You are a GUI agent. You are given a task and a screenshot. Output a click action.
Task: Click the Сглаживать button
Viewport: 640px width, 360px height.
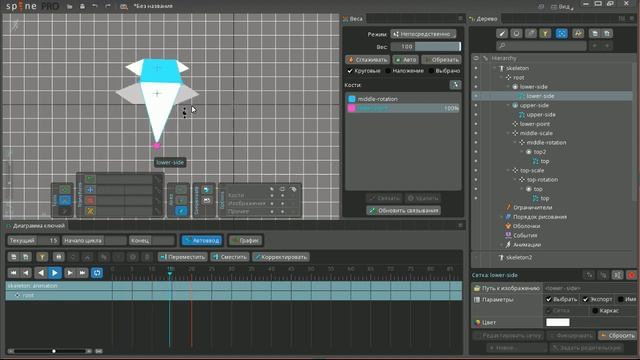(x=367, y=60)
